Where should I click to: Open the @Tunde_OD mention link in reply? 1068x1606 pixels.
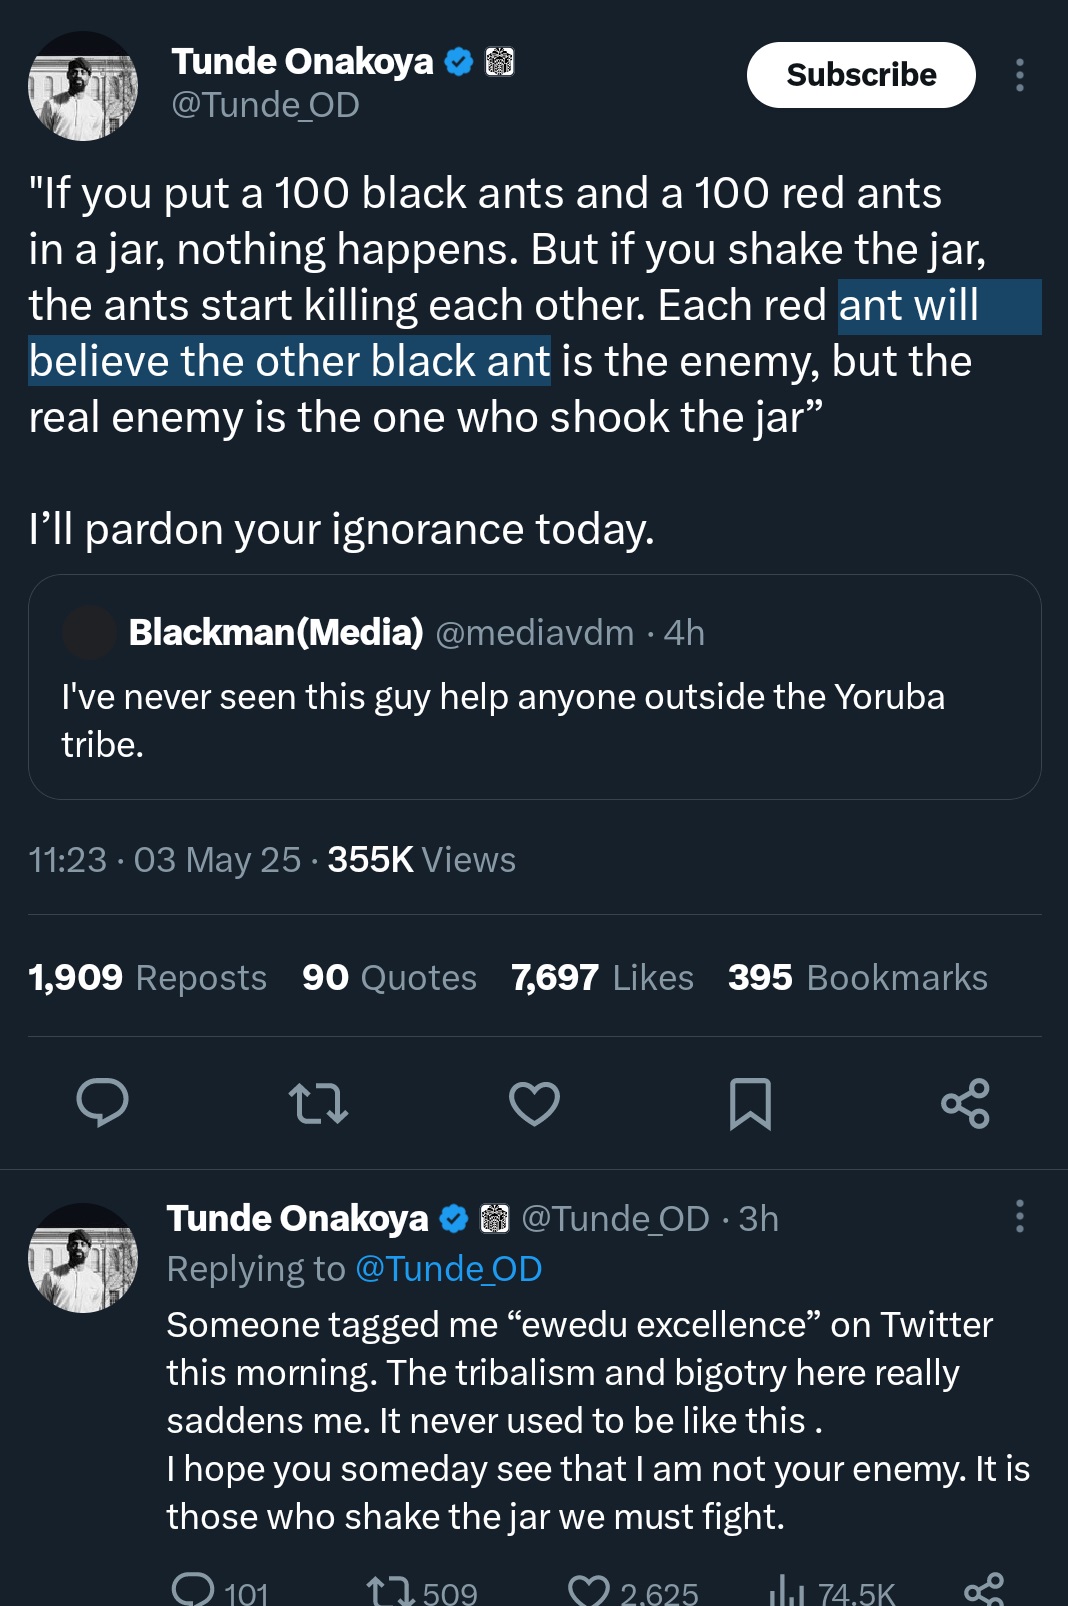(x=448, y=1268)
